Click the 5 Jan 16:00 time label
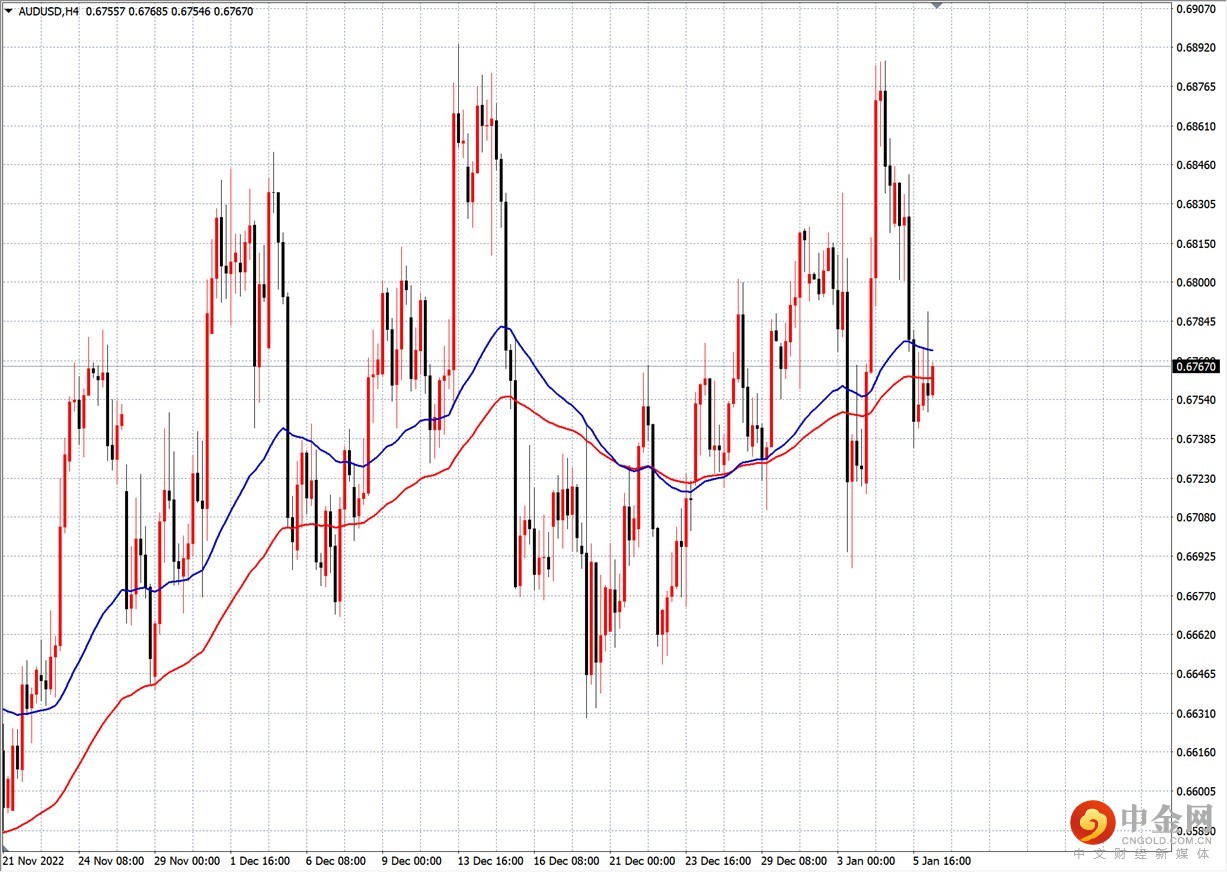The width and height of the screenshot is (1227, 872). [x=940, y=860]
